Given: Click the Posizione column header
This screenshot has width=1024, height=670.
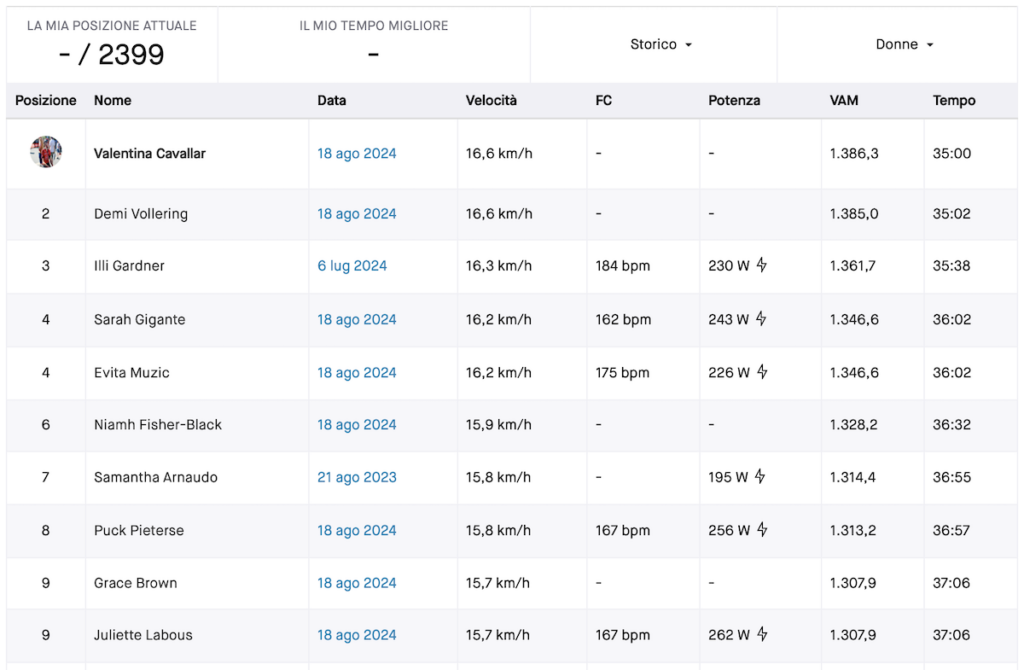Looking at the screenshot, I should point(46,101).
